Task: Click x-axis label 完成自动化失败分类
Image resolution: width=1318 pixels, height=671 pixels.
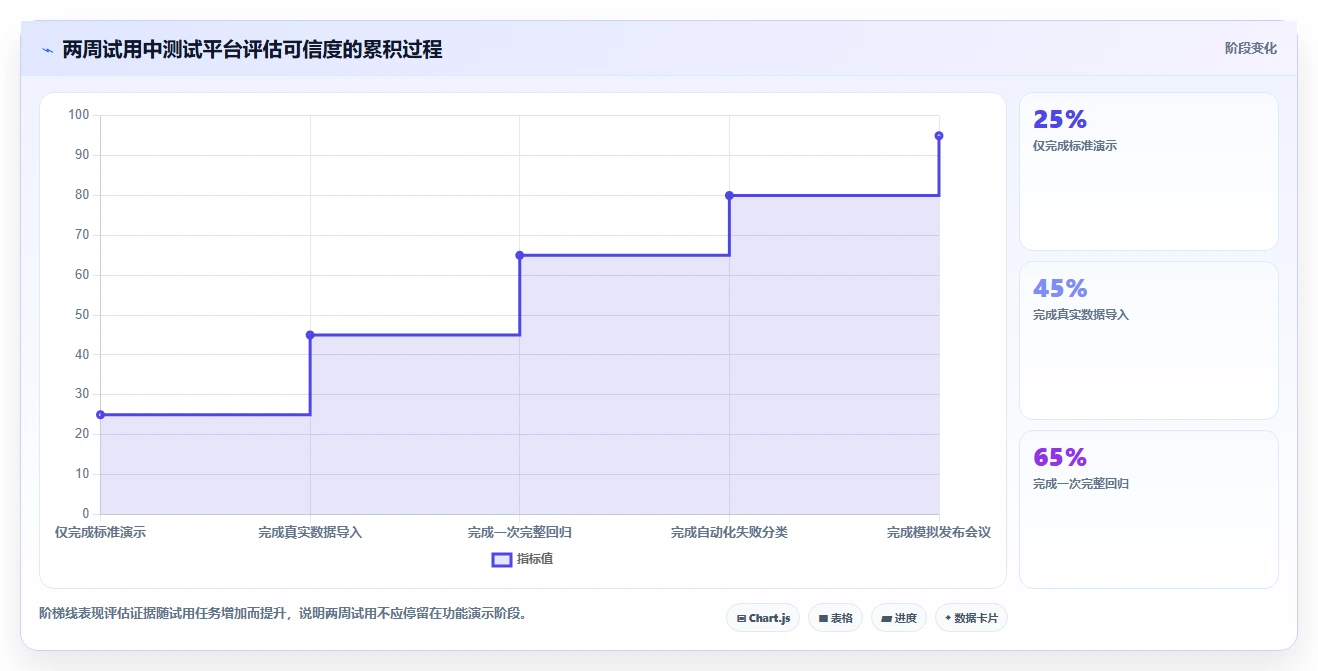Action: coord(729,532)
